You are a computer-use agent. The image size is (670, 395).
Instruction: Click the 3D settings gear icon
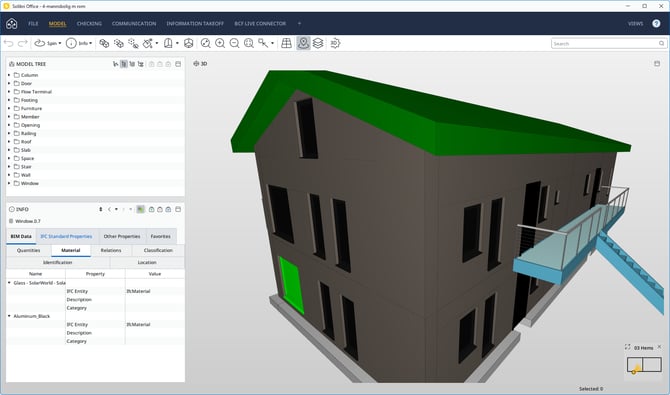[x=335, y=43]
